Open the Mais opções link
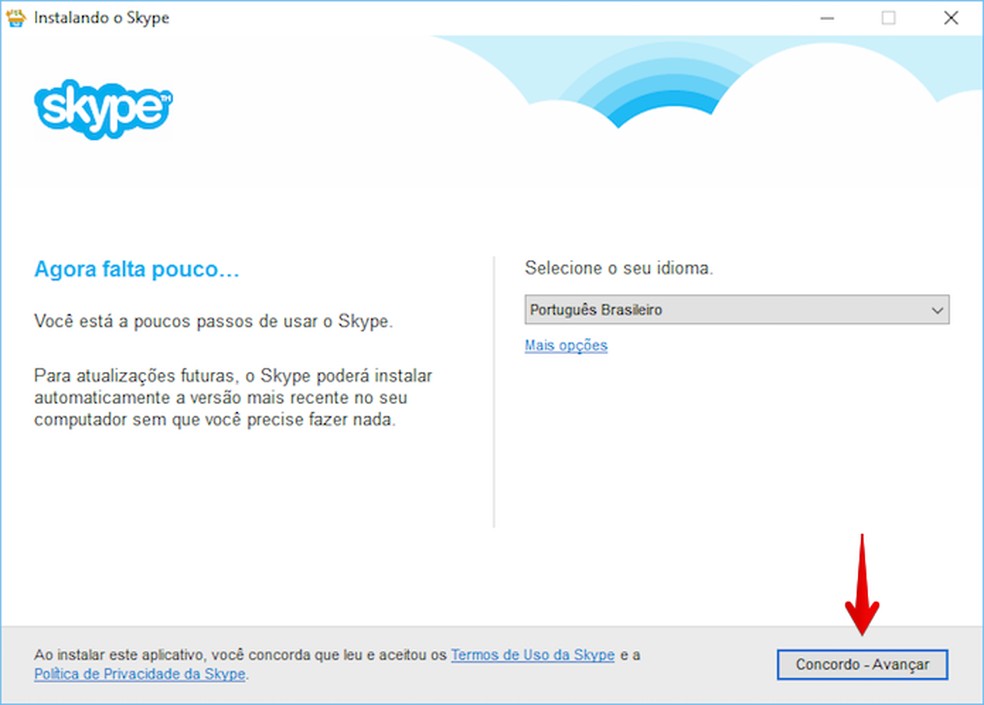 (566, 345)
